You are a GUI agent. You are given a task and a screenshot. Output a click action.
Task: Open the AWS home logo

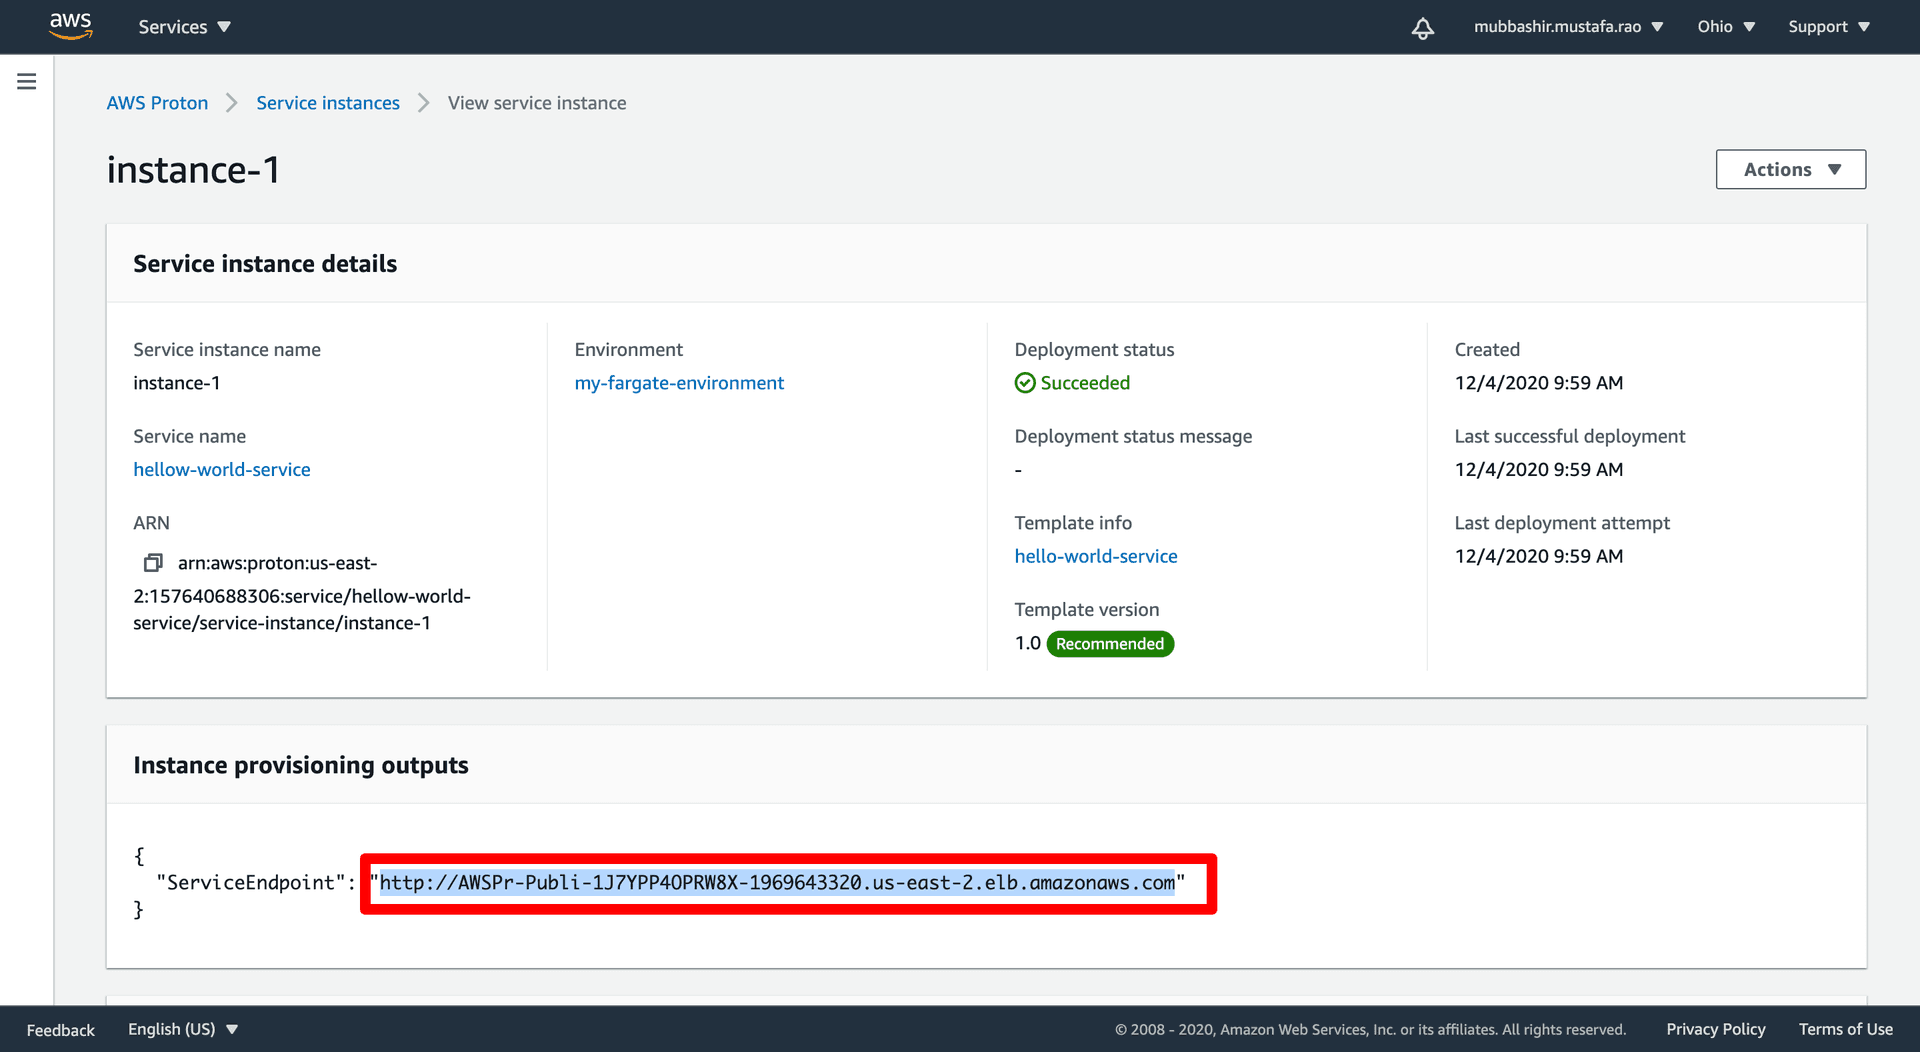(x=71, y=26)
